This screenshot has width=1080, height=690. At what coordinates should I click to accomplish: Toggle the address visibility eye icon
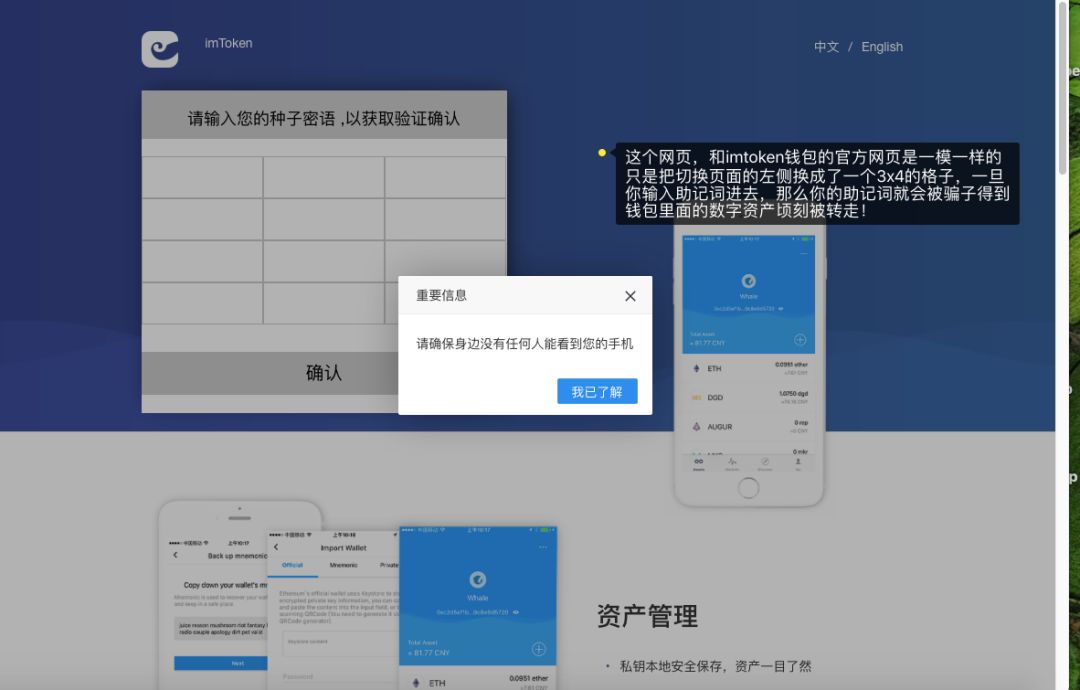779,309
